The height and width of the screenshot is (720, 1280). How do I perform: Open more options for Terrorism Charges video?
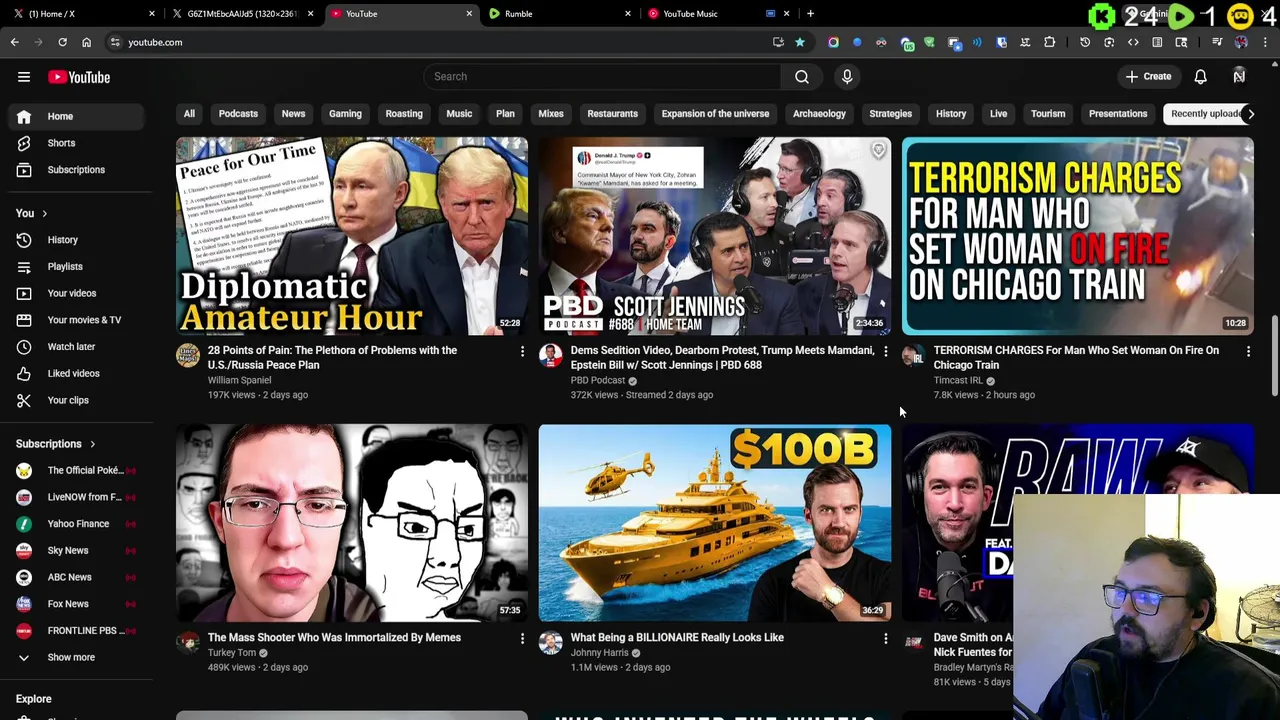pos(1248,351)
